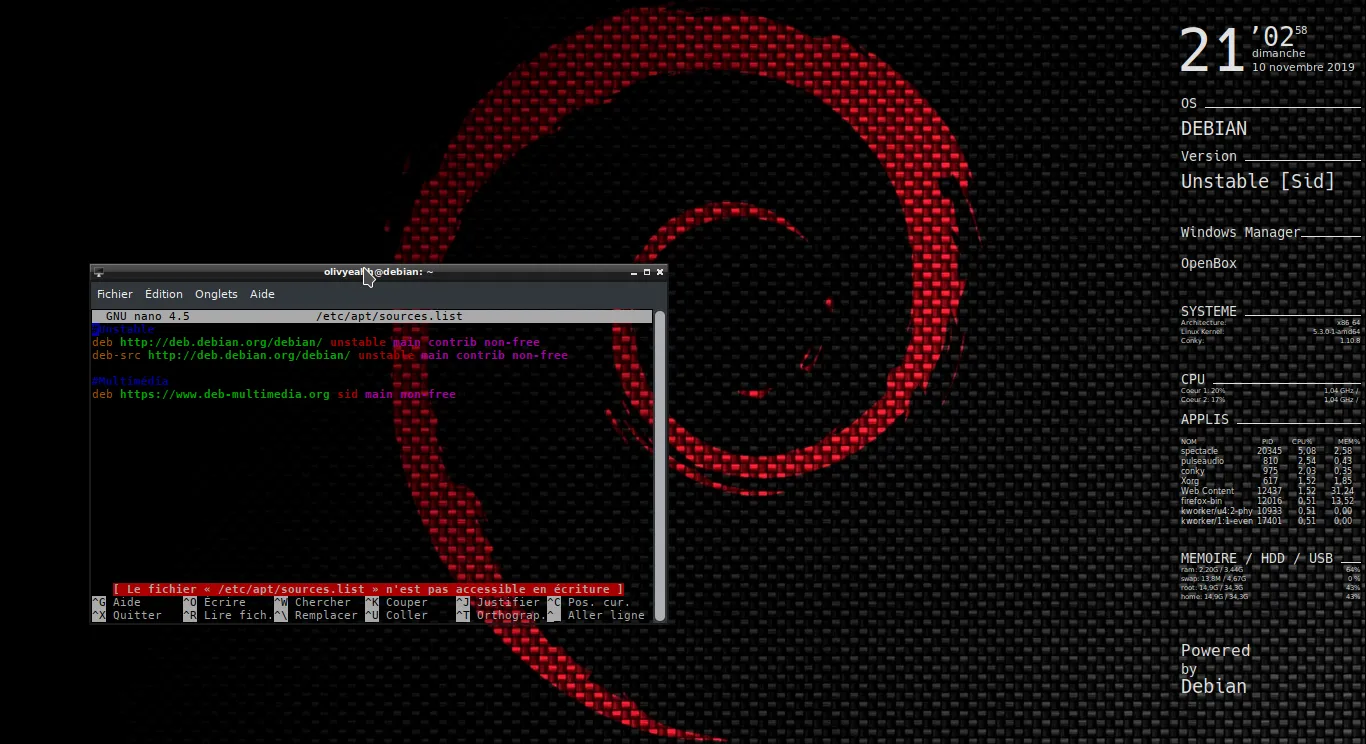Click the word 'sid' on the multimedia line
Screen dimensions: 1366x744
click(347, 394)
